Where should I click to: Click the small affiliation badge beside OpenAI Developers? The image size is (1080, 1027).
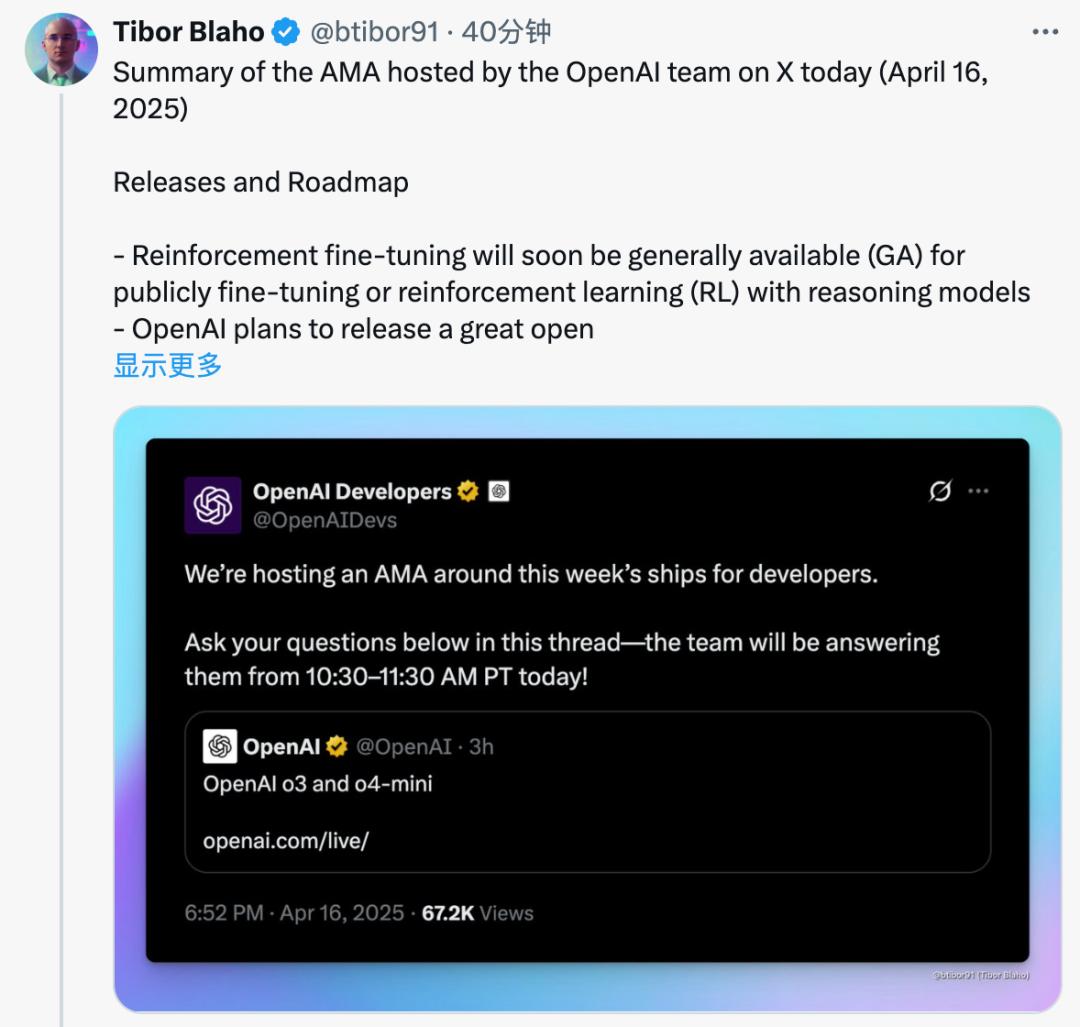pos(498,491)
